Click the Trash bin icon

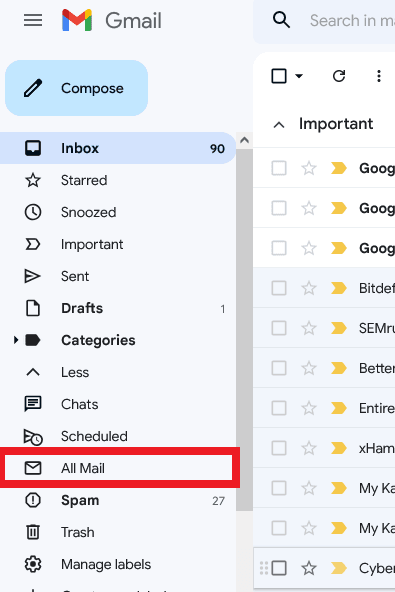pyautogui.click(x=33, y=532)
